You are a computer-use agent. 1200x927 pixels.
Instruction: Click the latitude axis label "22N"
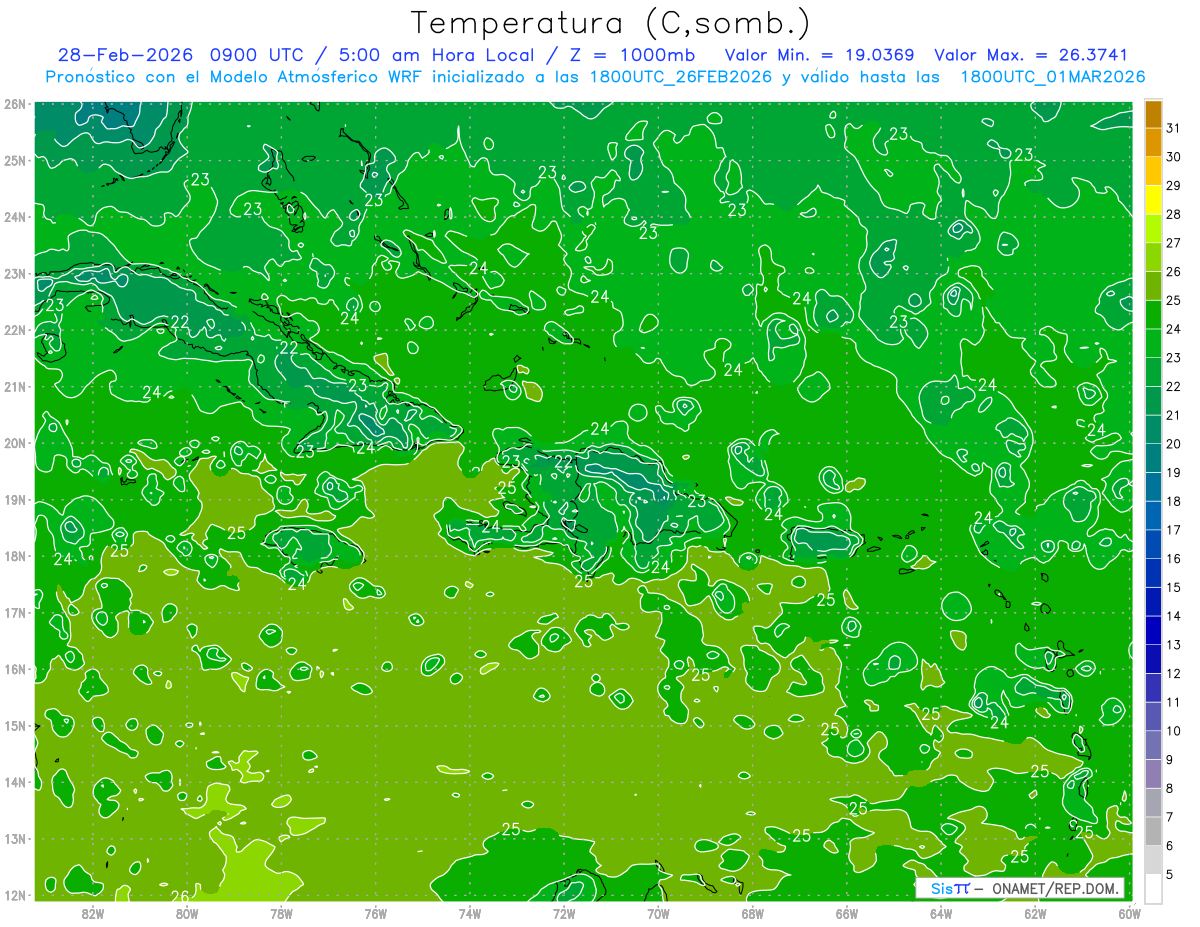pos(15,330)
